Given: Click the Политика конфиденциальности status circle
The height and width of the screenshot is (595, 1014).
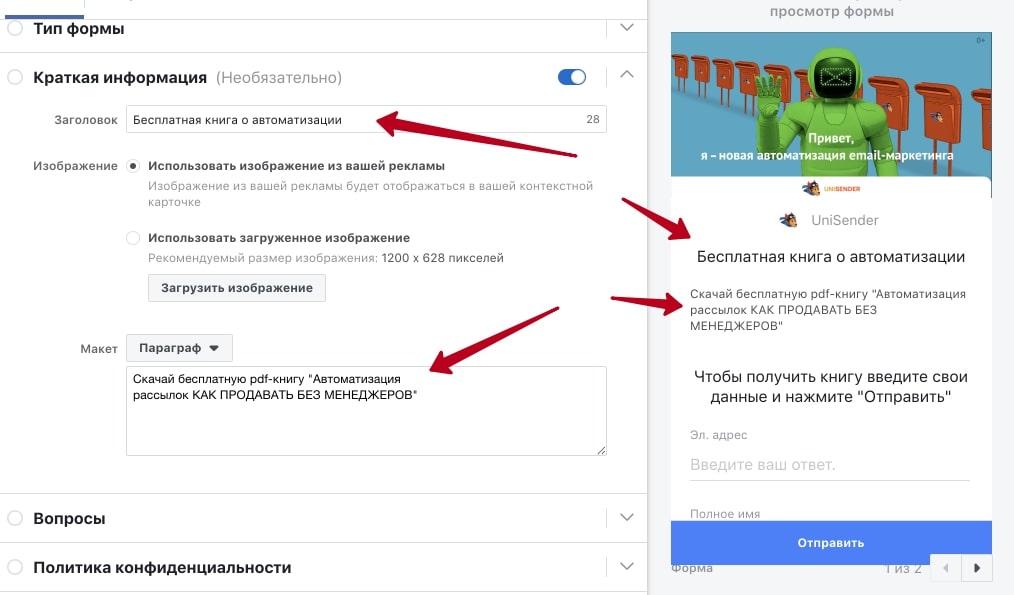Looking at the screenshot, I should (x=15, y=567).
